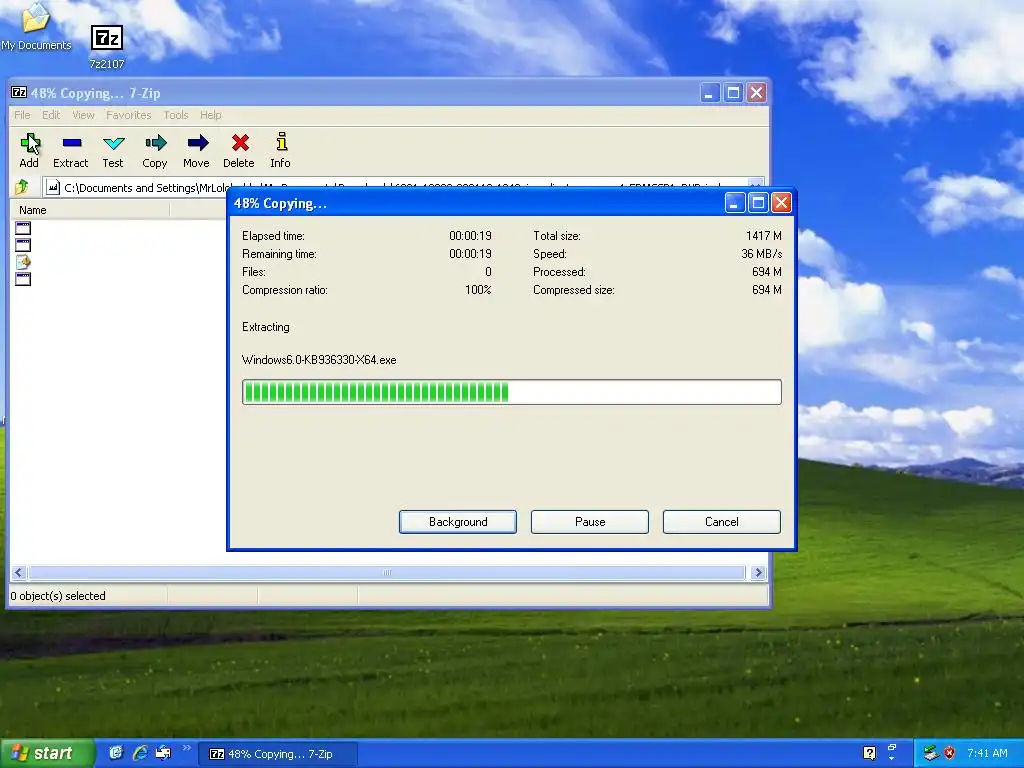
Task: Expand quick launch chevron
Action: (x=187, y=748)
